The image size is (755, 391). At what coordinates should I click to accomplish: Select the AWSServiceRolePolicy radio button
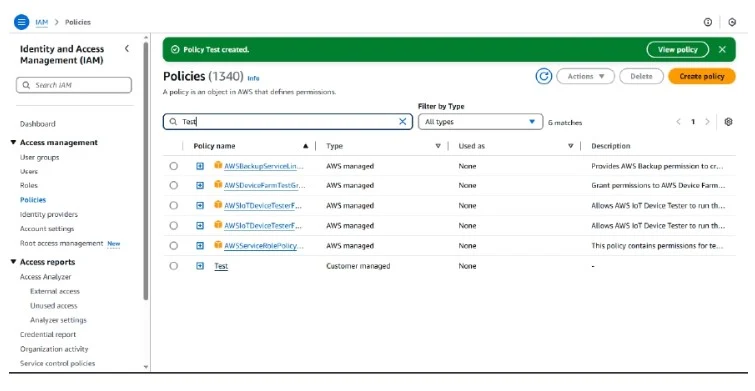point(173,246)
